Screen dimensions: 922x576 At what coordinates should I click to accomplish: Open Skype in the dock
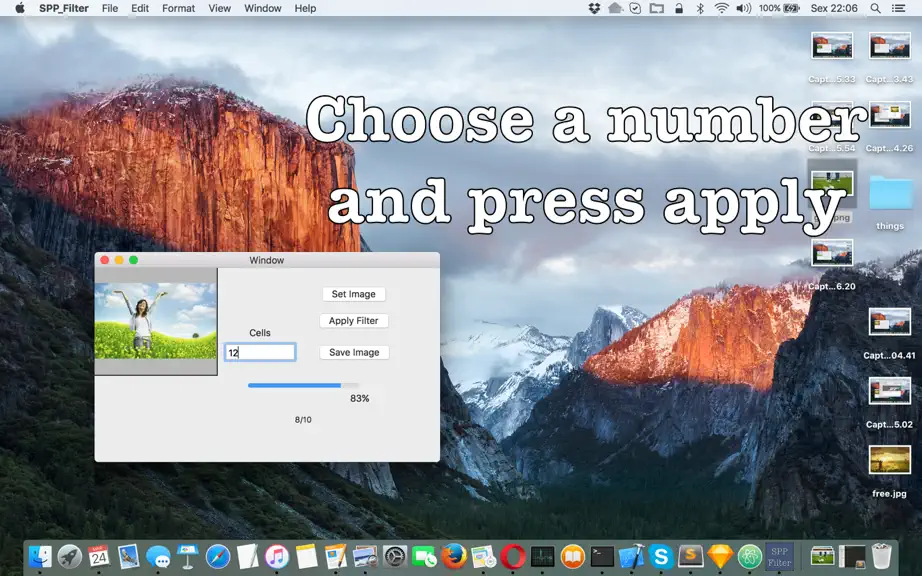coord(661,556)
